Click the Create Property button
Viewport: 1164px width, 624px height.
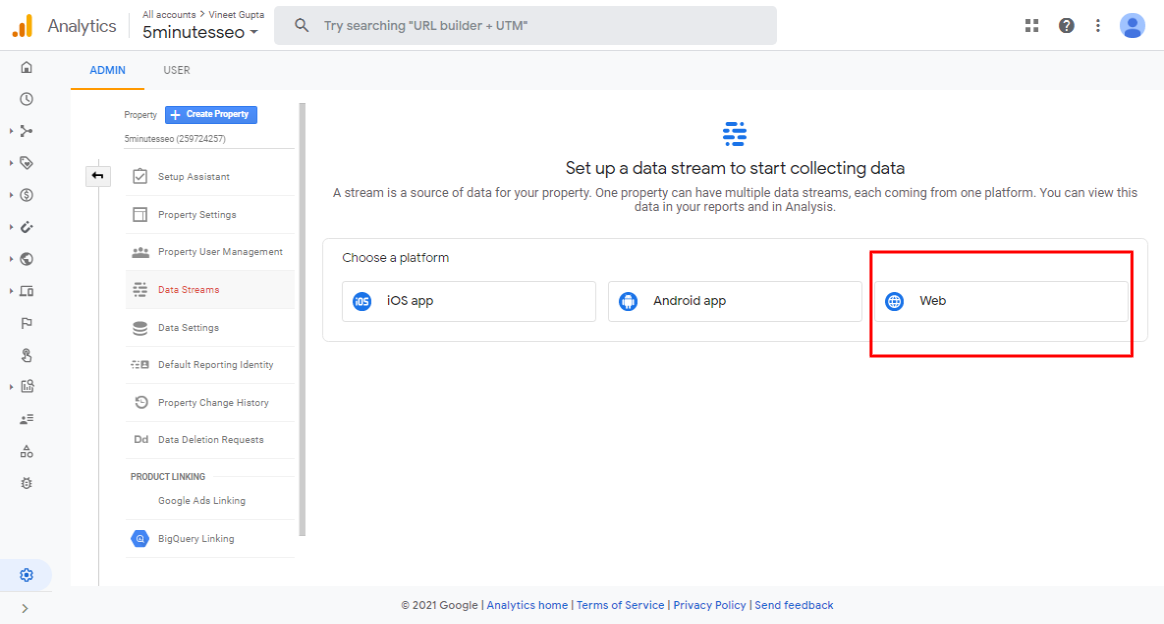point(210,114)
